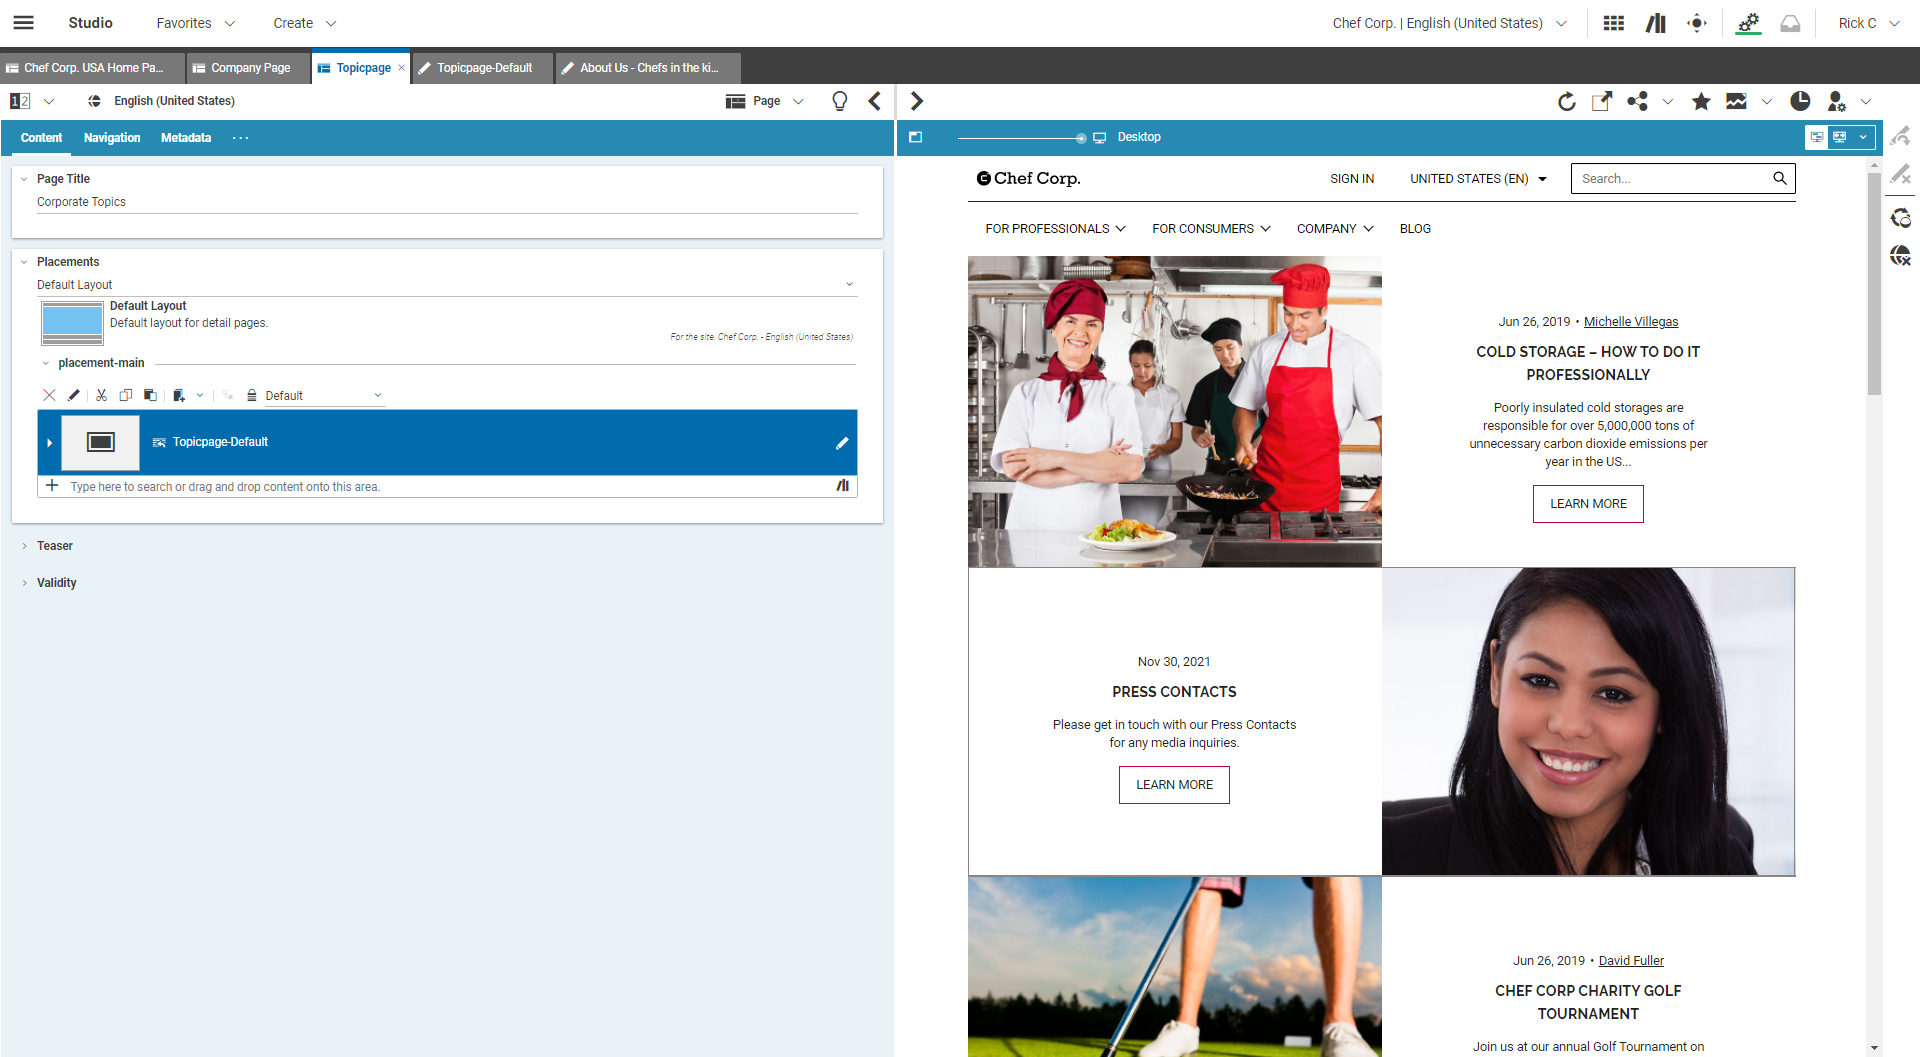Screen dimensions: 1920x1057
Task: Open the site selector Chef Corp. English dropdown
Action: click(1449, 23)
